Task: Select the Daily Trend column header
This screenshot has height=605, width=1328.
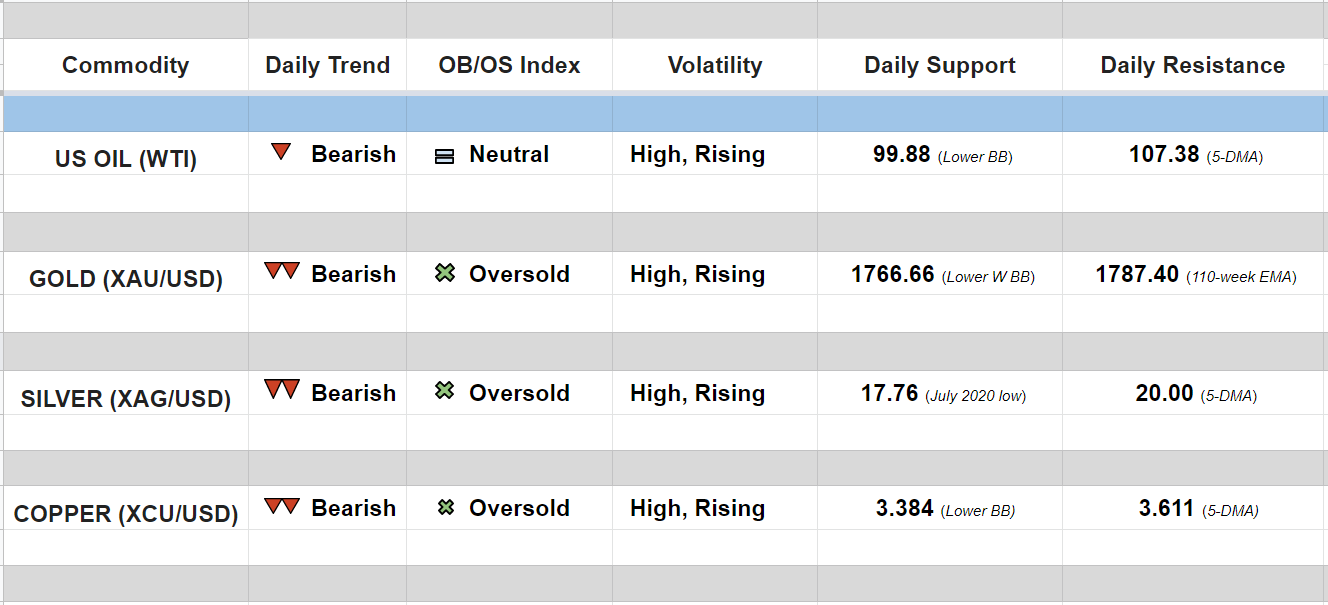Action: [327, 66]
